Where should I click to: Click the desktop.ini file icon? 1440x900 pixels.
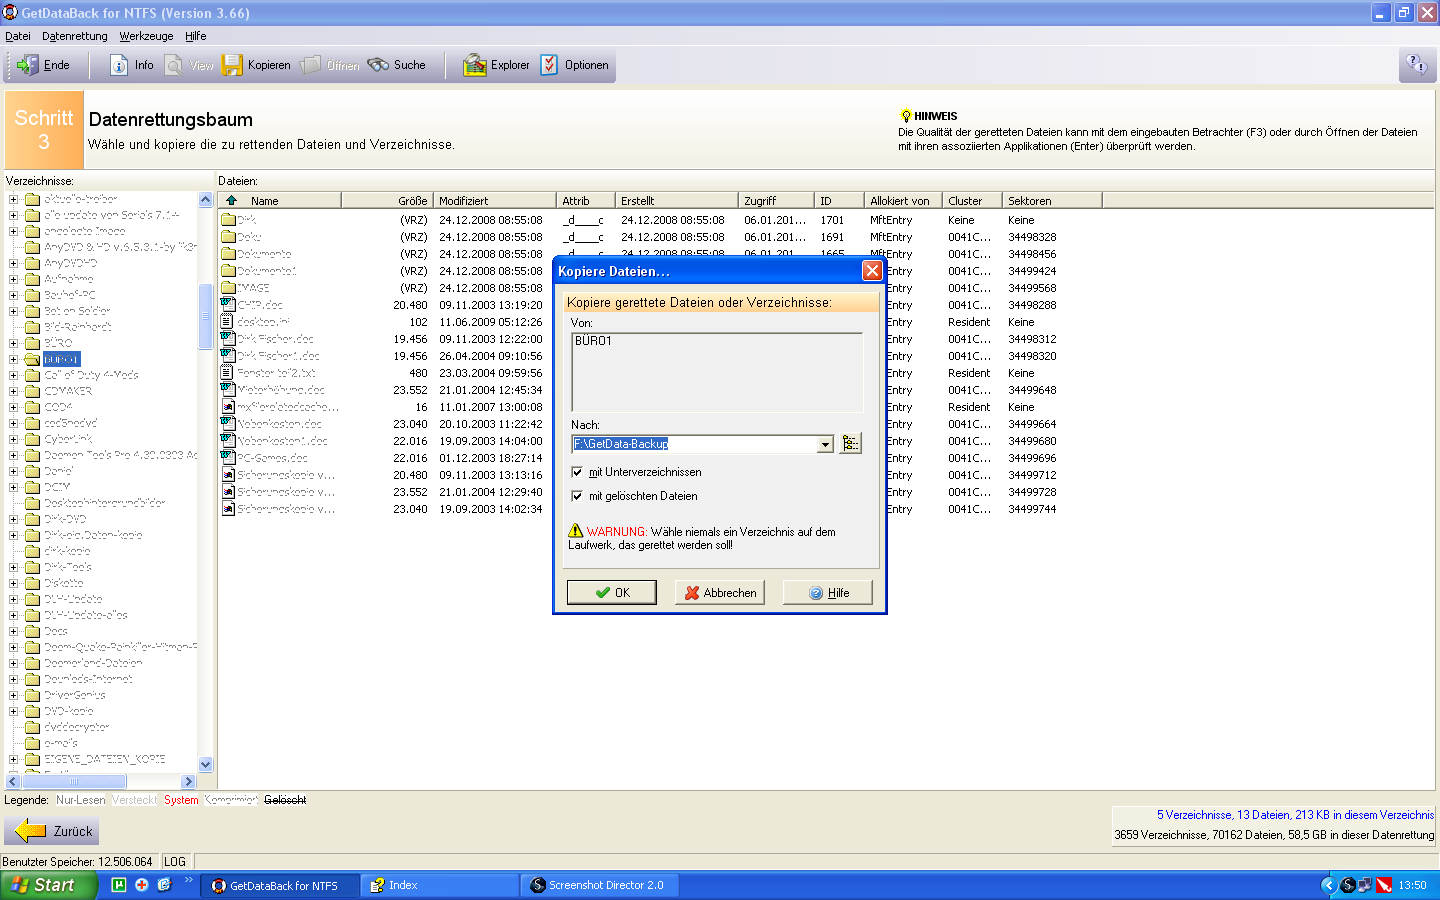click(228, 322)
